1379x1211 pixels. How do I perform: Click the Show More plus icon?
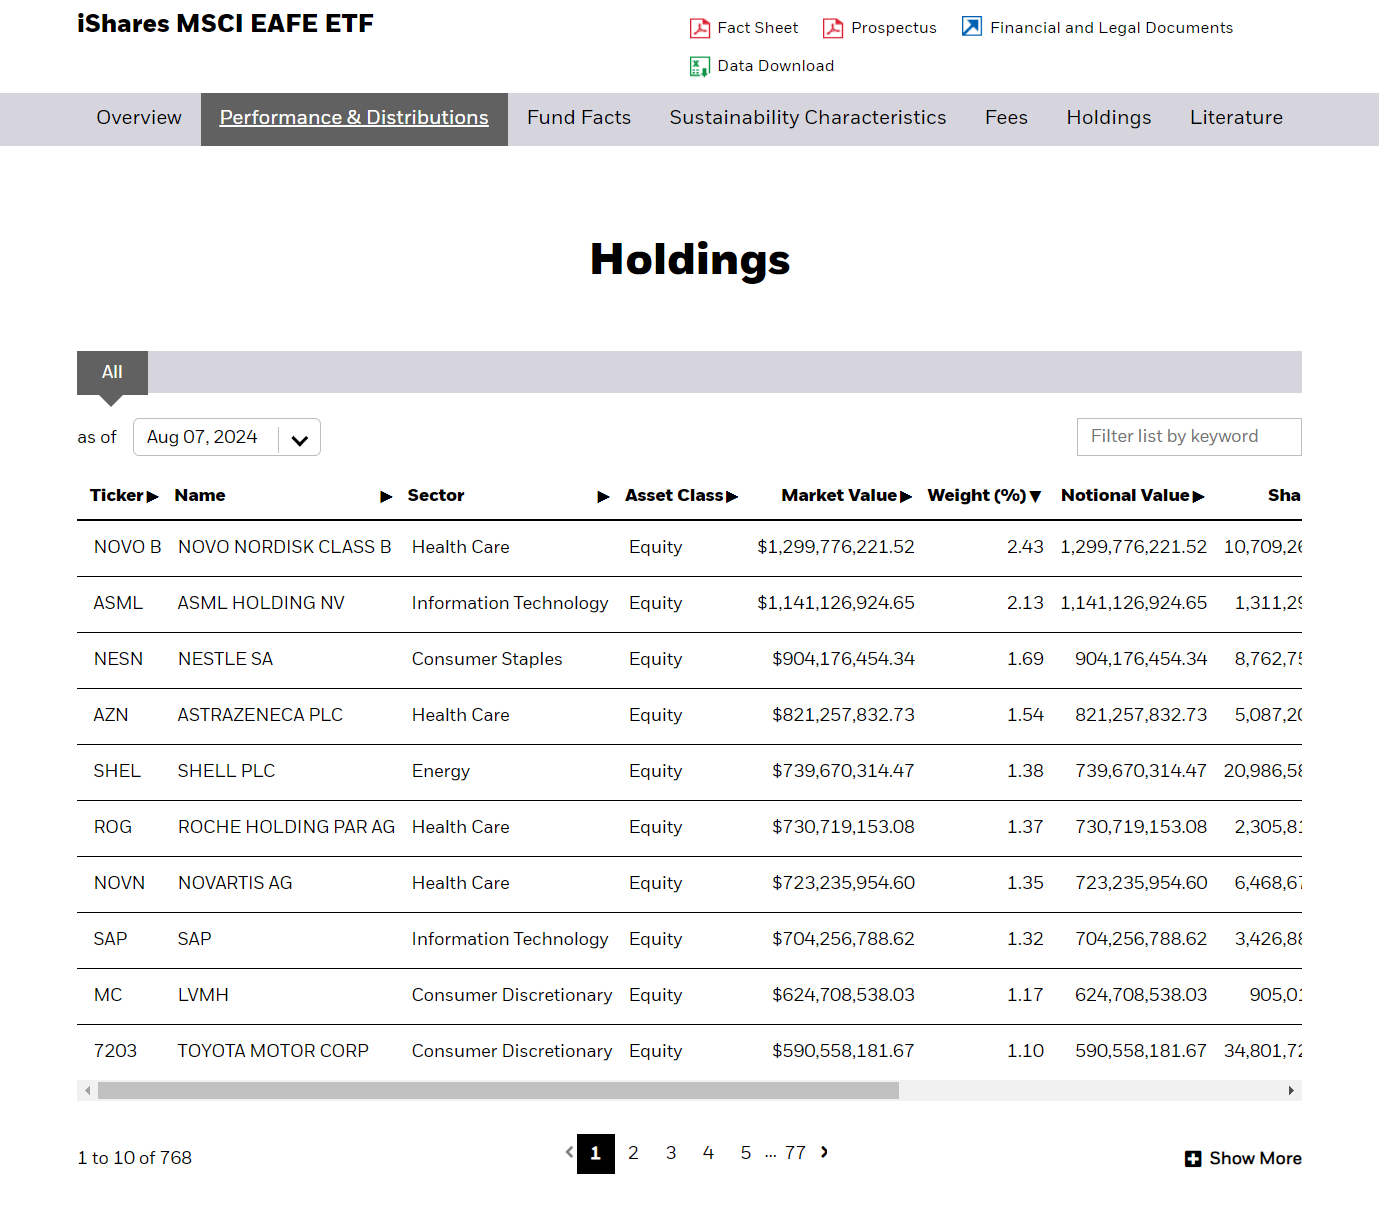click(x=1192, y=1159)
